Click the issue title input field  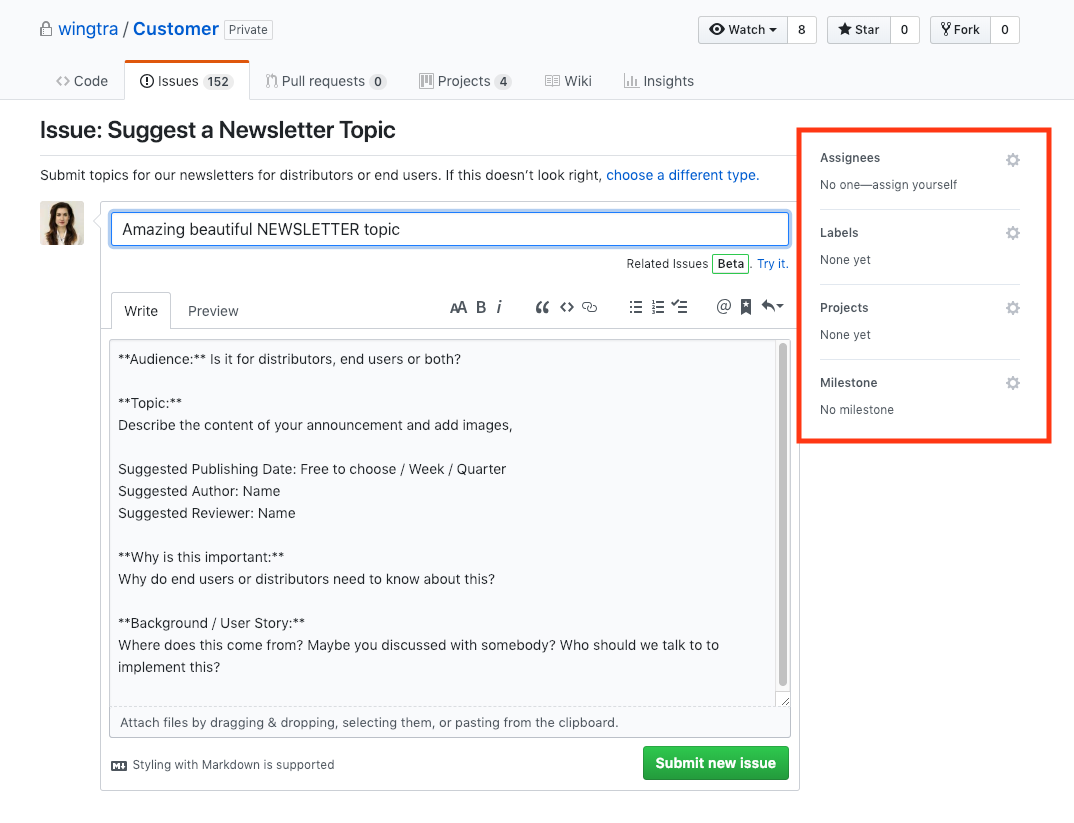(449, 229)
